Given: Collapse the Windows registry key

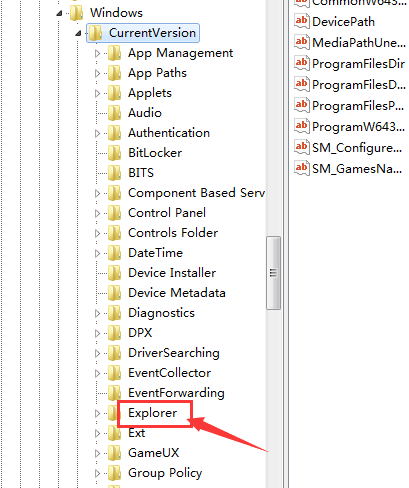Looking at the screenshot, I should tap(59, 13).
